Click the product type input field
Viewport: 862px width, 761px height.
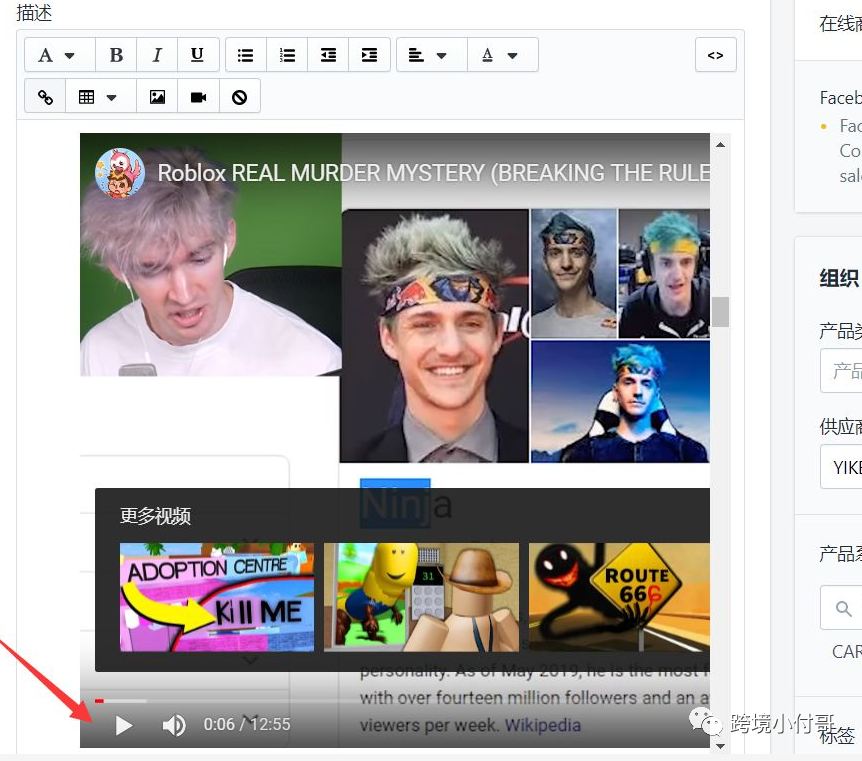point(841,371)
